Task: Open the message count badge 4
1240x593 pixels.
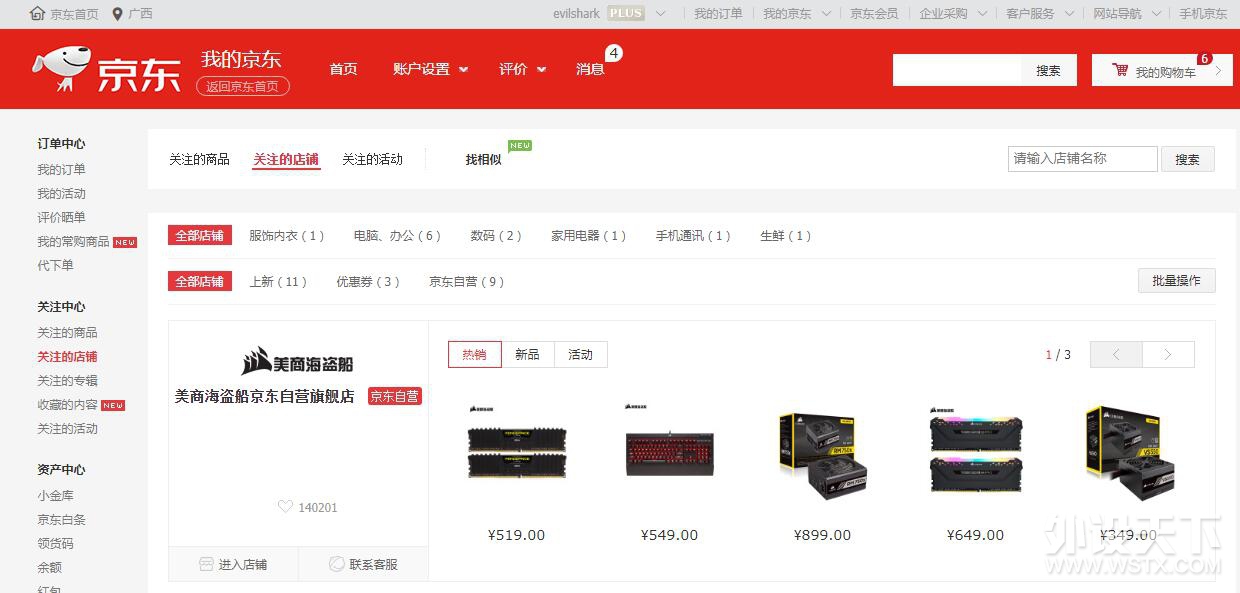Action: [x=614, y=53]
